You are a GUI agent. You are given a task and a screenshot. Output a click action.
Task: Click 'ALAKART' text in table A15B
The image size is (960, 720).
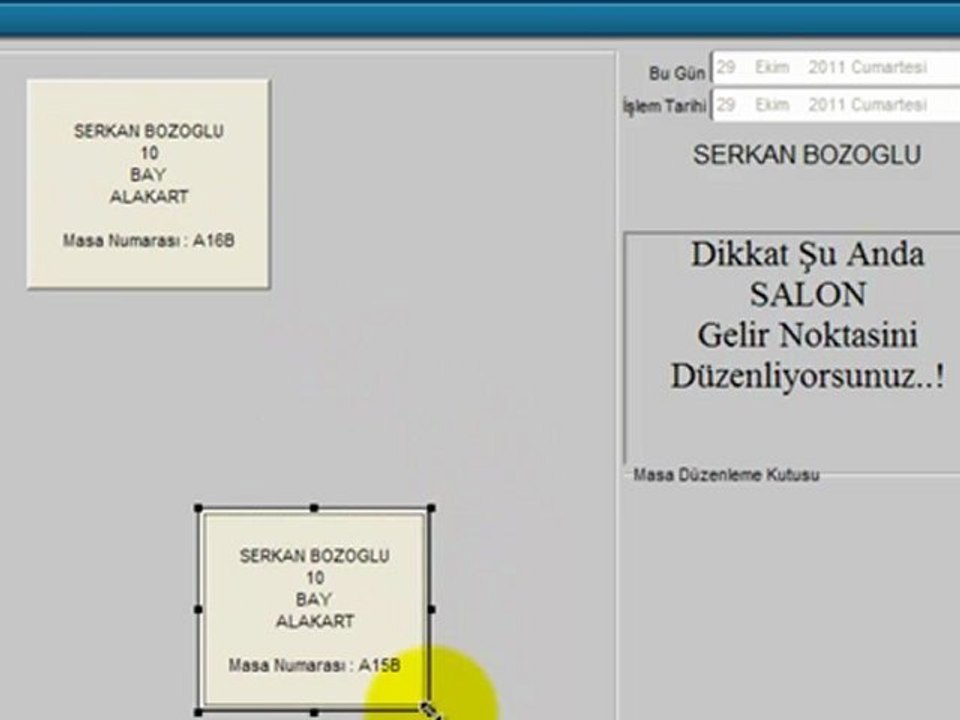(315, 621)
